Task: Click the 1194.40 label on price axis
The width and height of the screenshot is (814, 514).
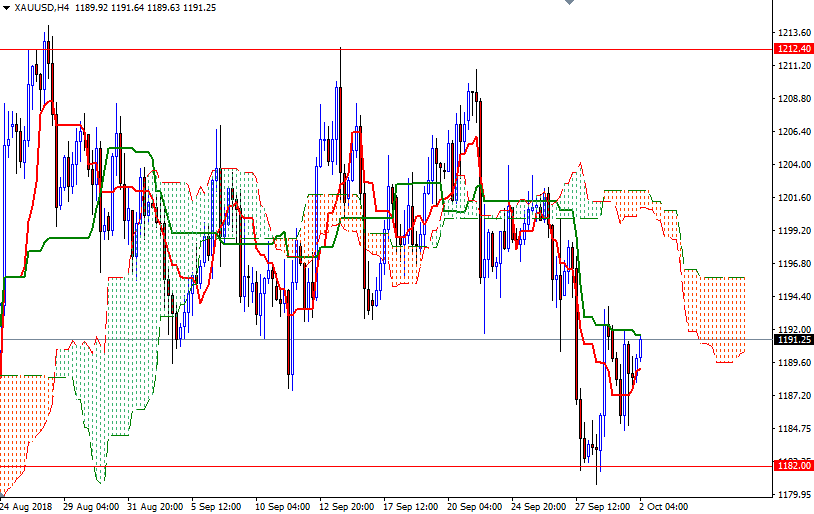Action: 793,297
